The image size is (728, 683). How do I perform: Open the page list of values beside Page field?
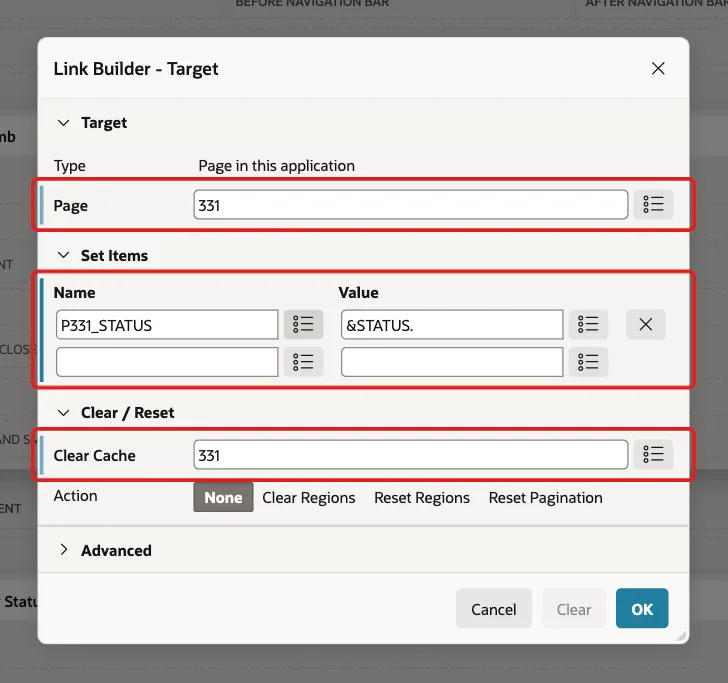[653, 204]
